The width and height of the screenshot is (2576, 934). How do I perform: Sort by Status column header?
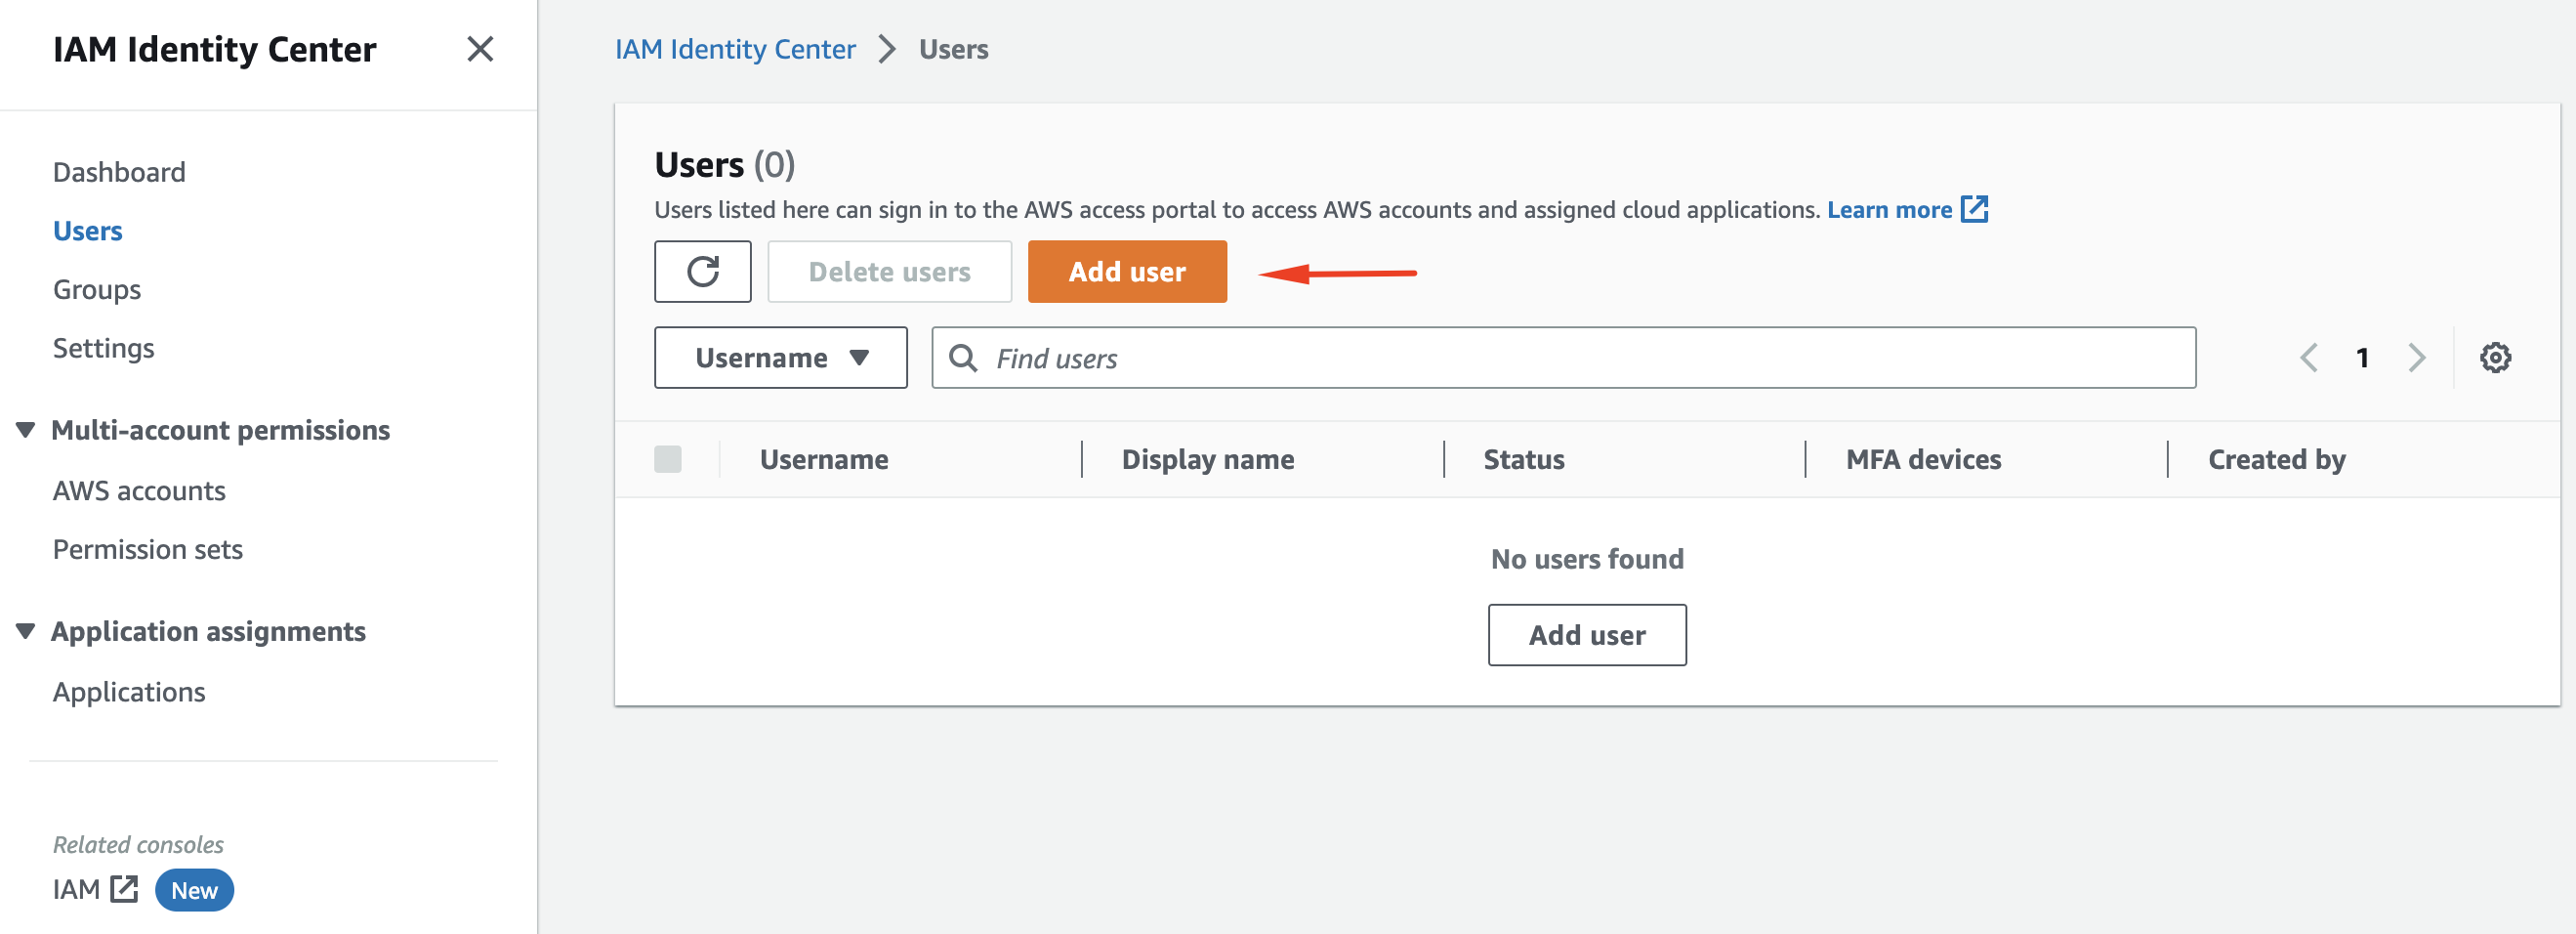pos(1524,459)
